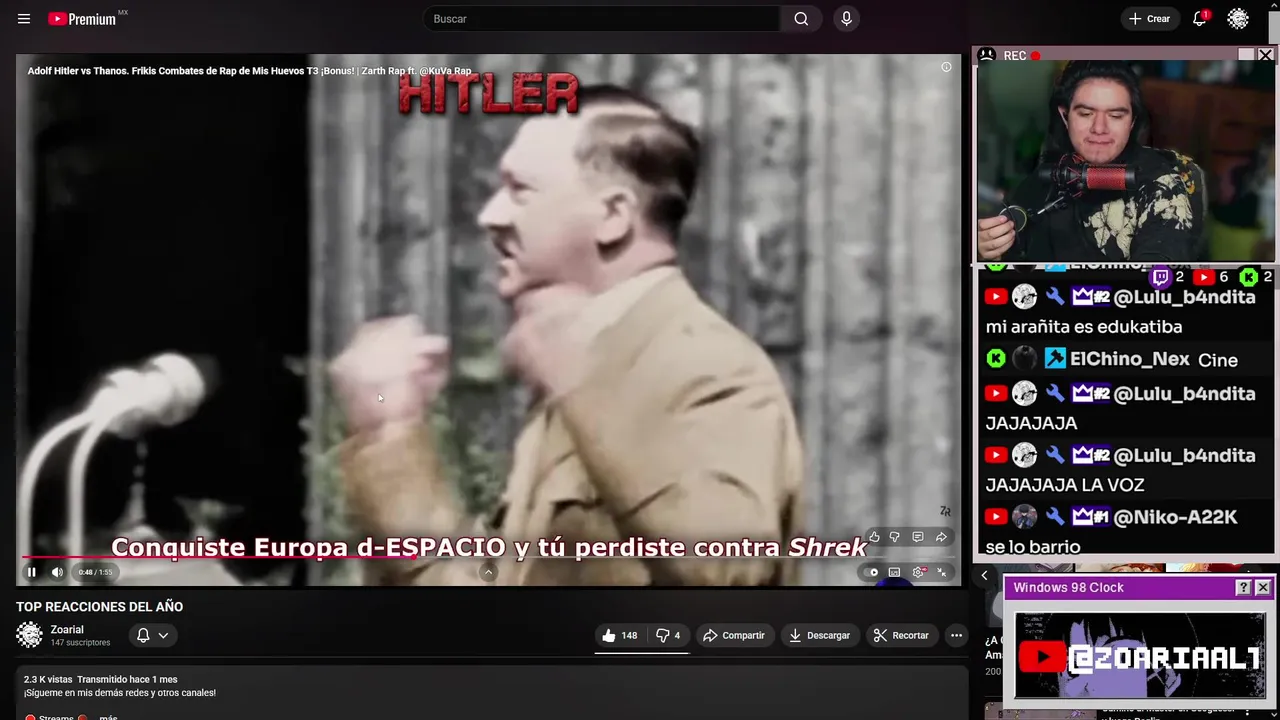Click the webcam feed overlay
This screenshot has height=720, width=1280.
click(1125, 161)
